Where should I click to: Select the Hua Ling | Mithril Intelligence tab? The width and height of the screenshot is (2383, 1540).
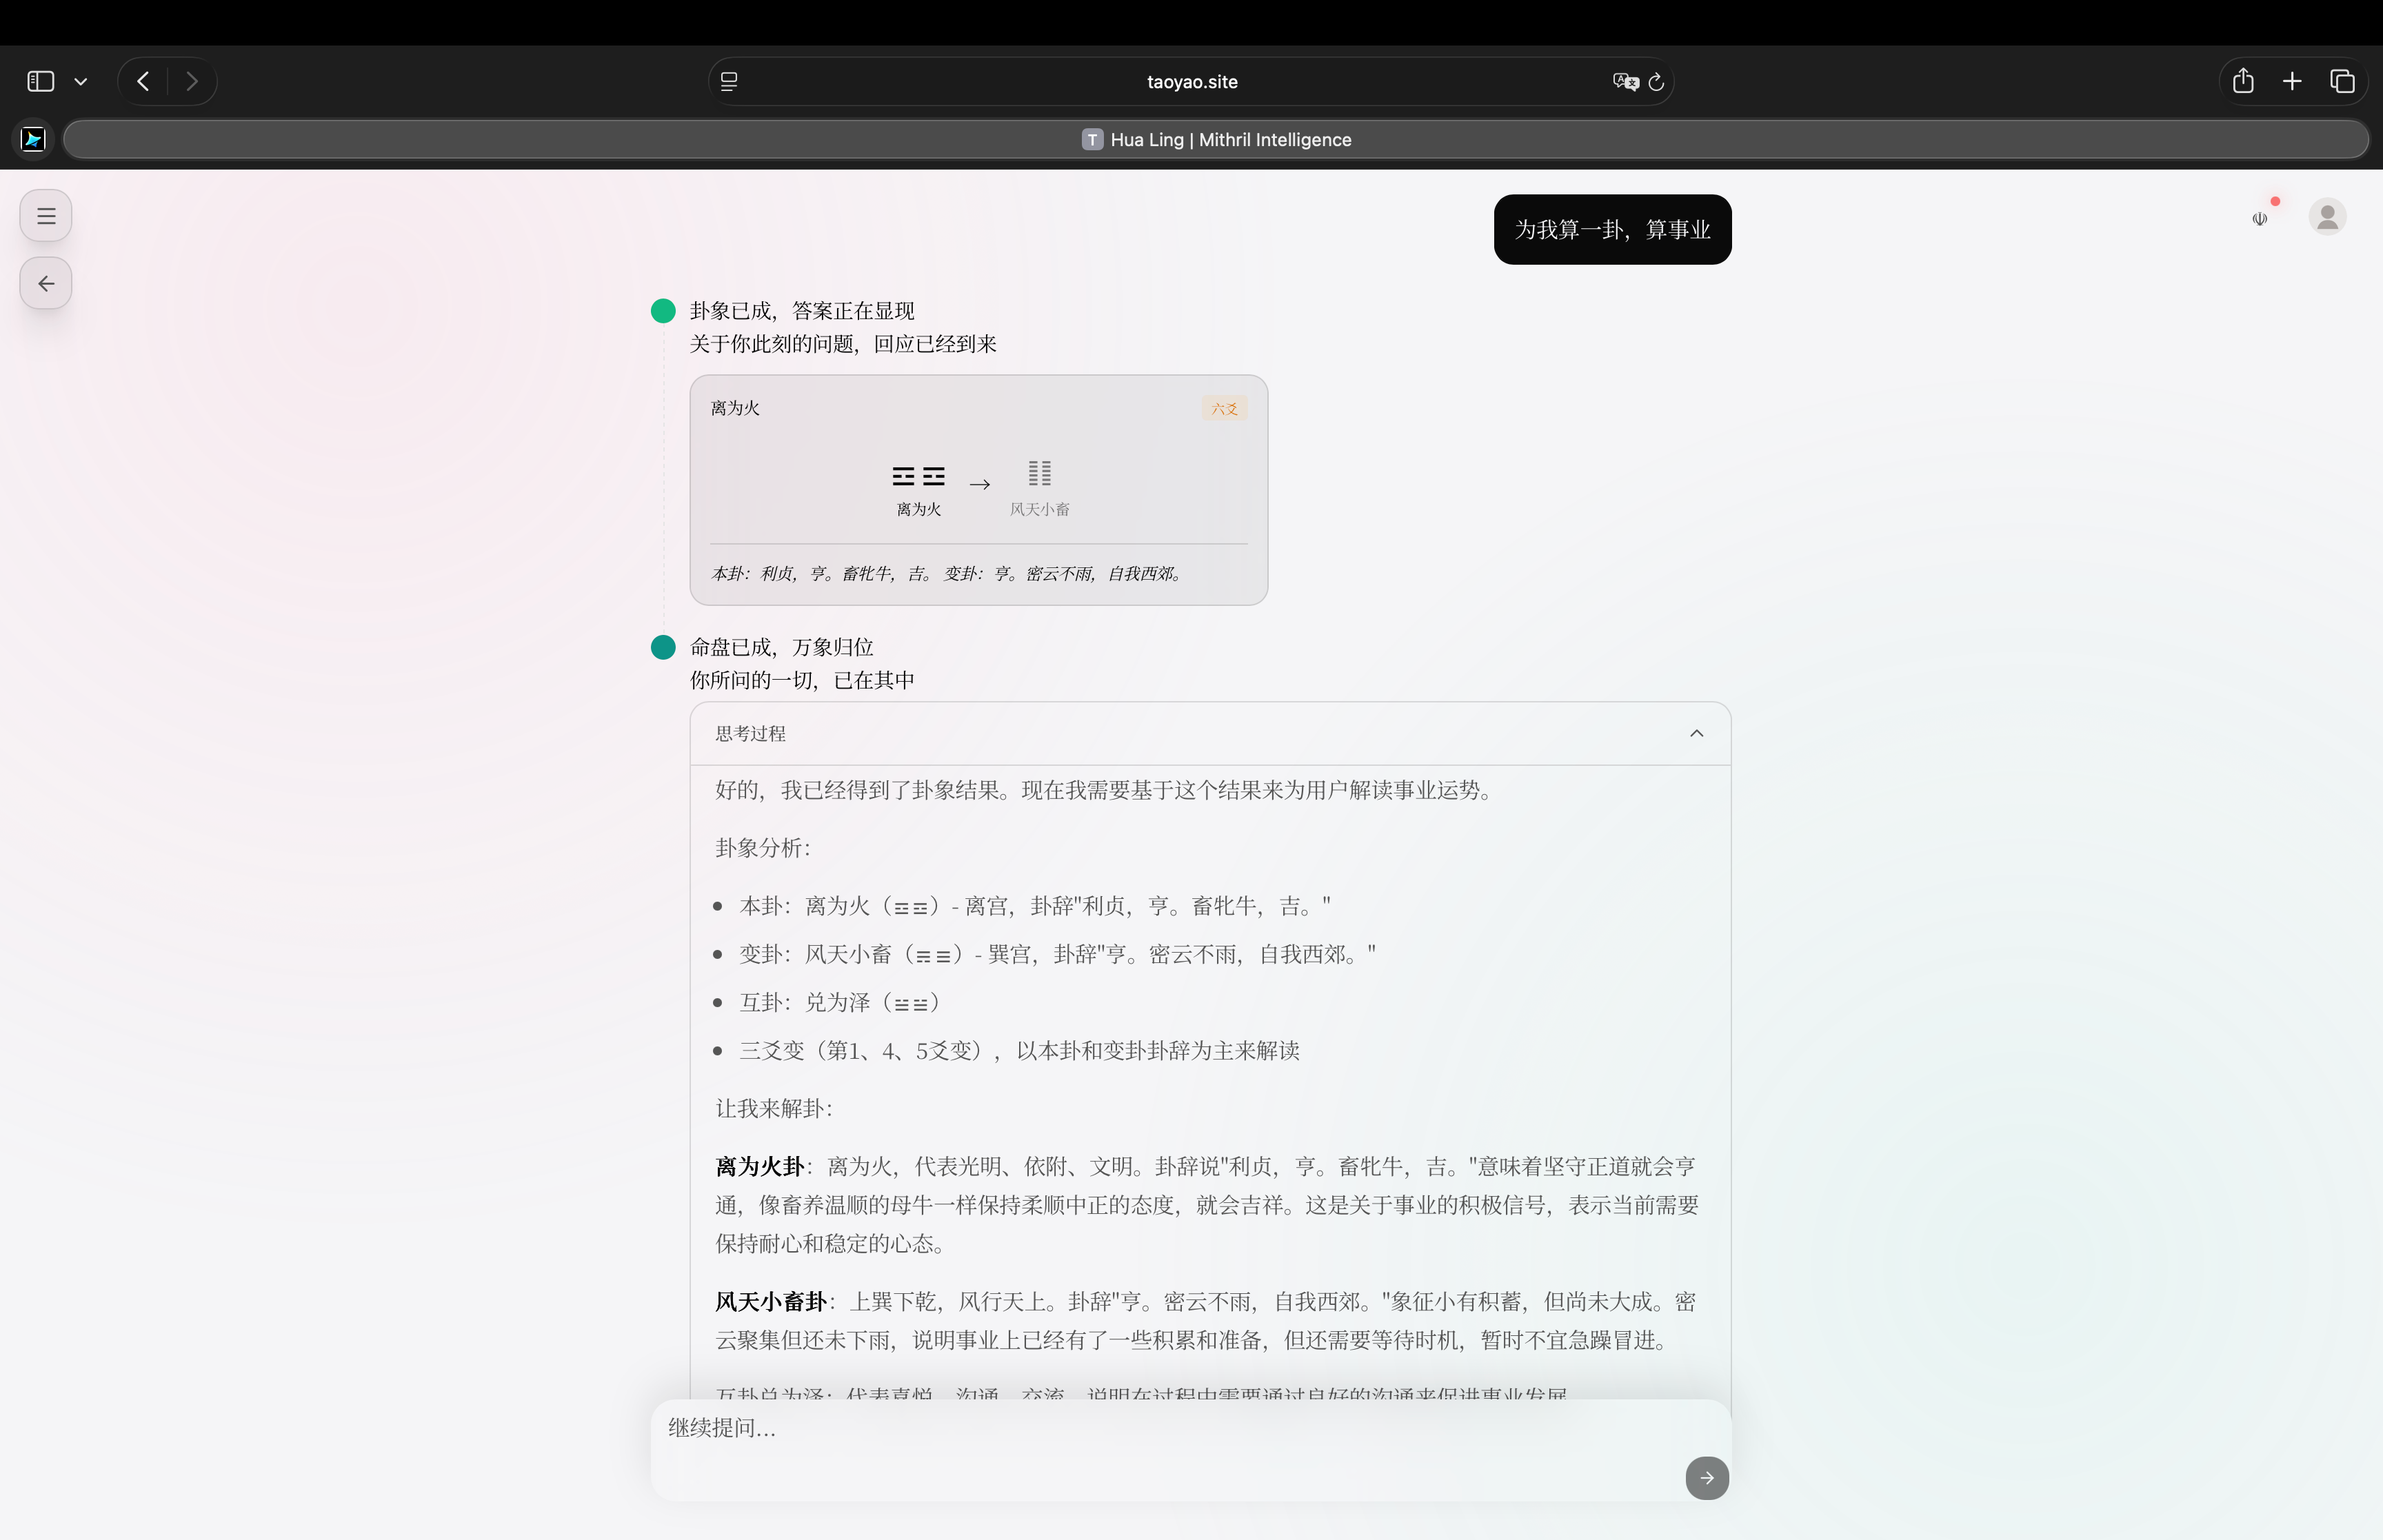coord(1216,139)
